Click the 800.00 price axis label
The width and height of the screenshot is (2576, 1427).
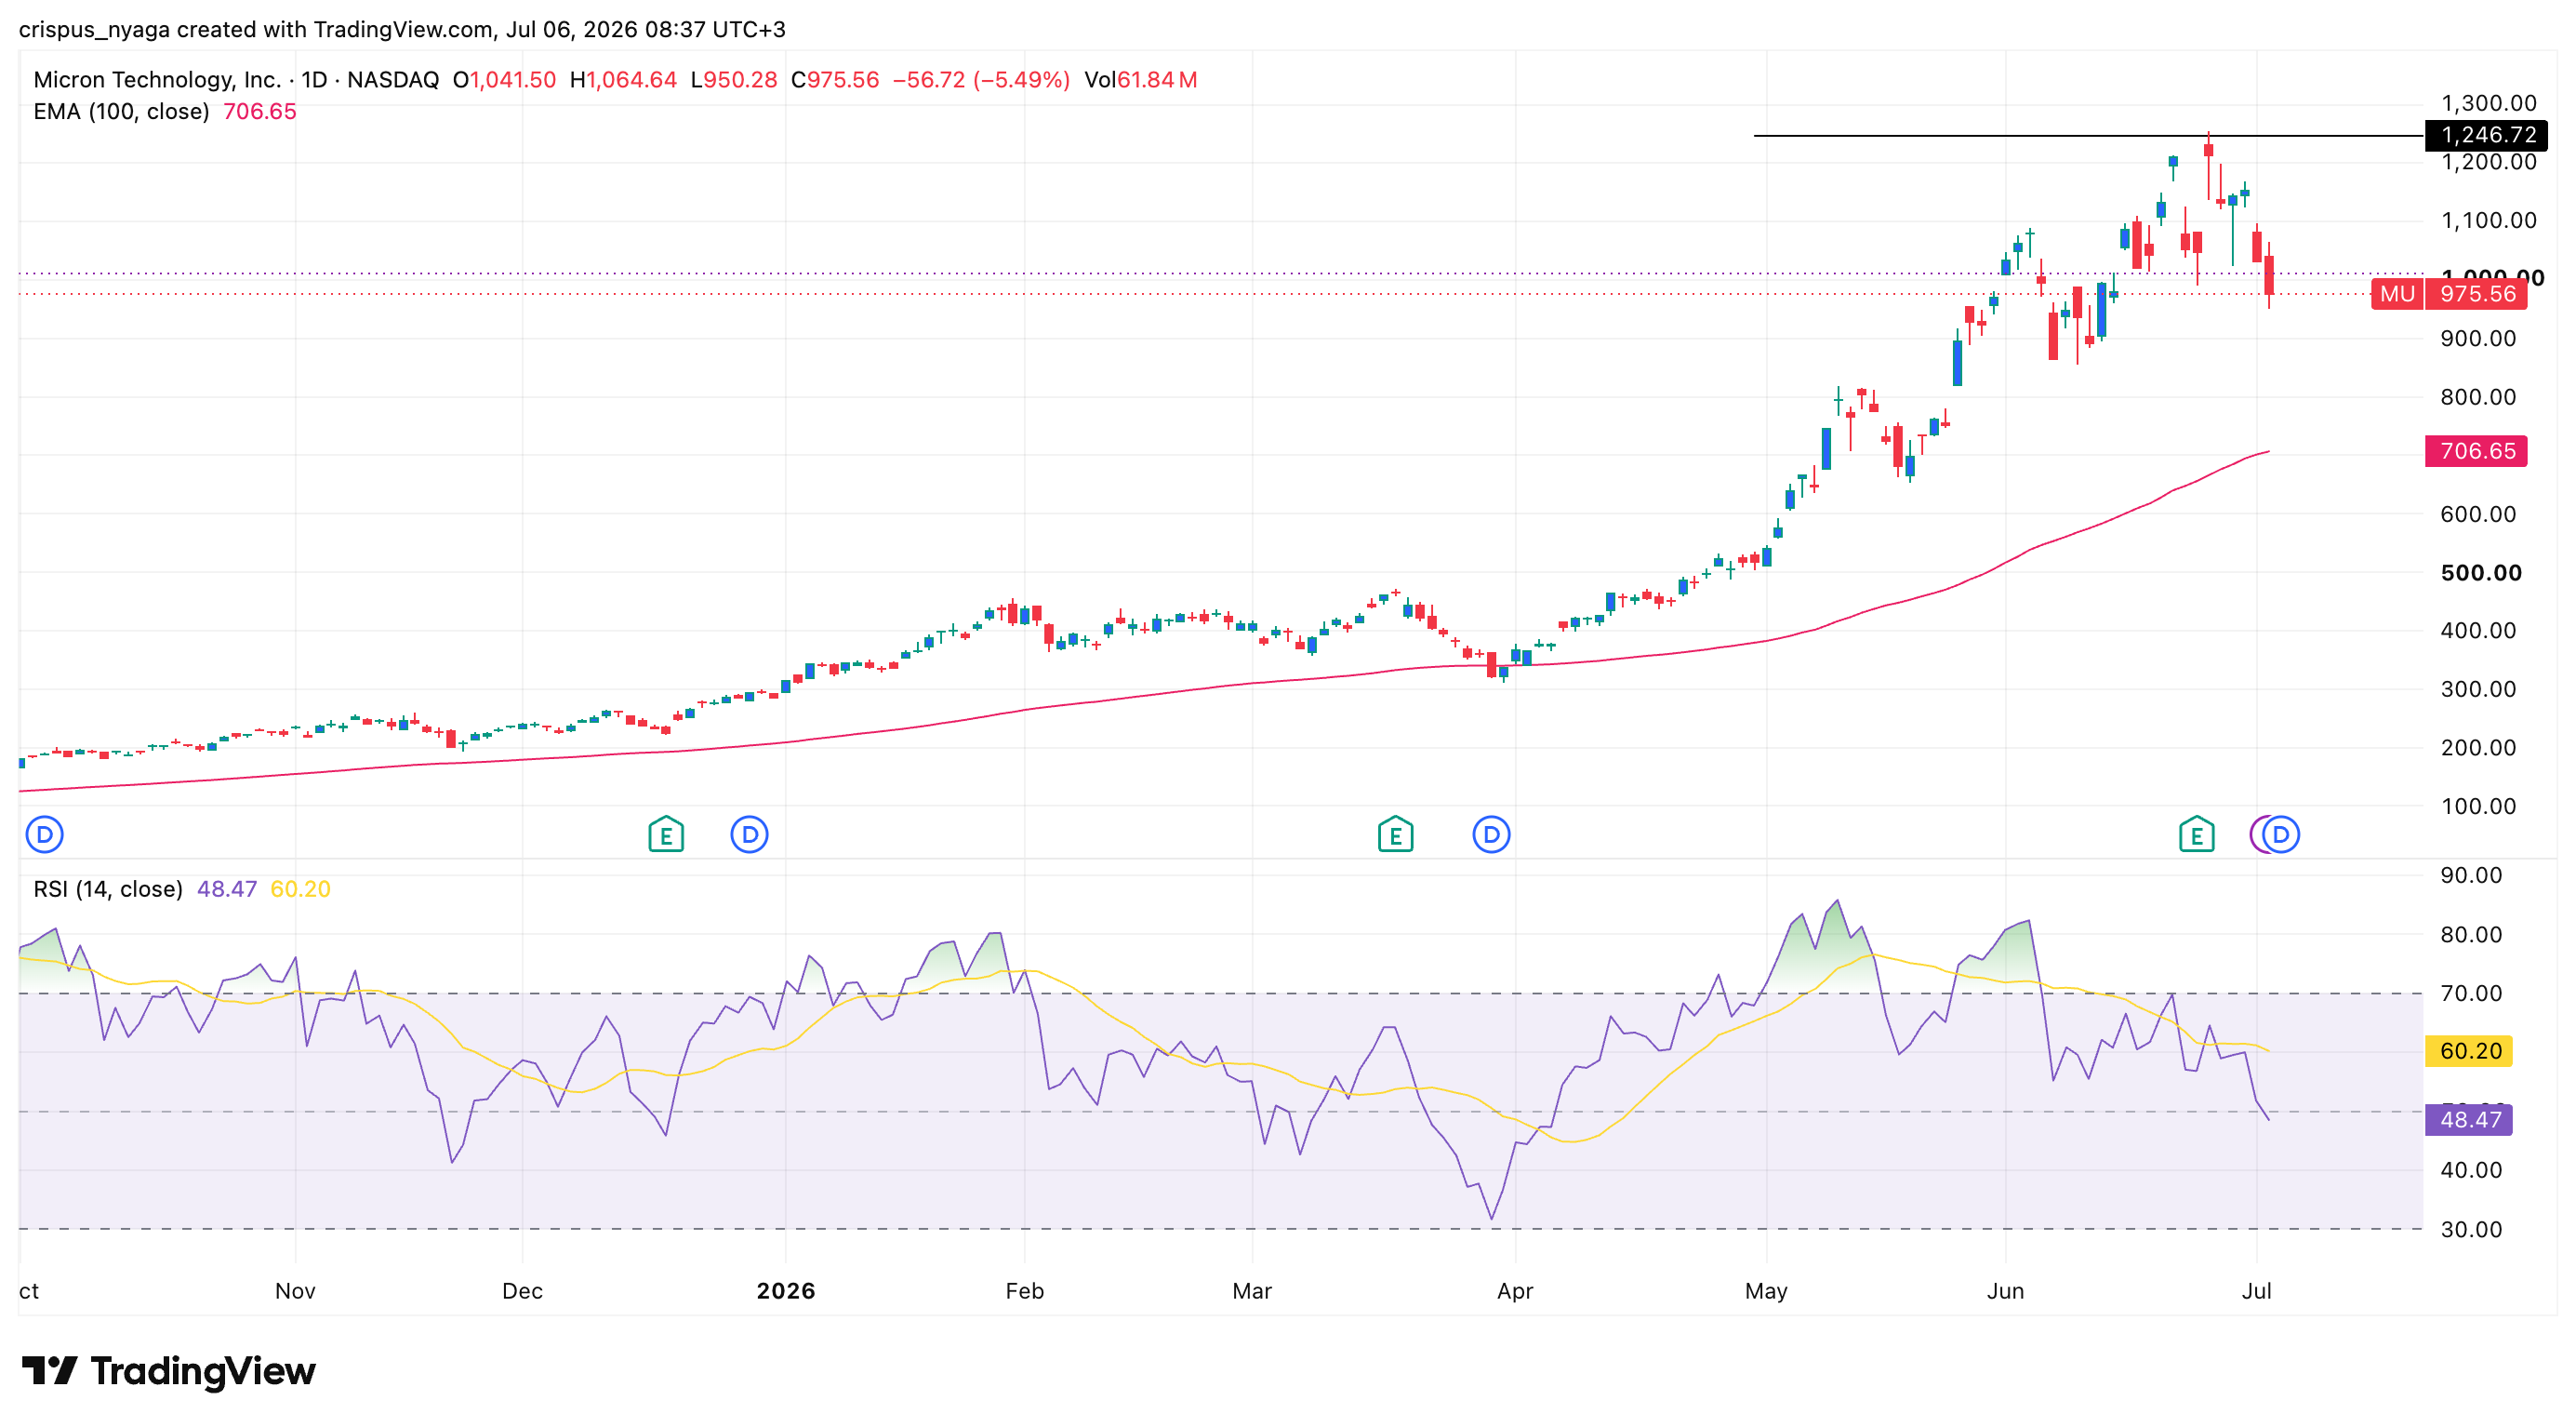[2478, 397]
